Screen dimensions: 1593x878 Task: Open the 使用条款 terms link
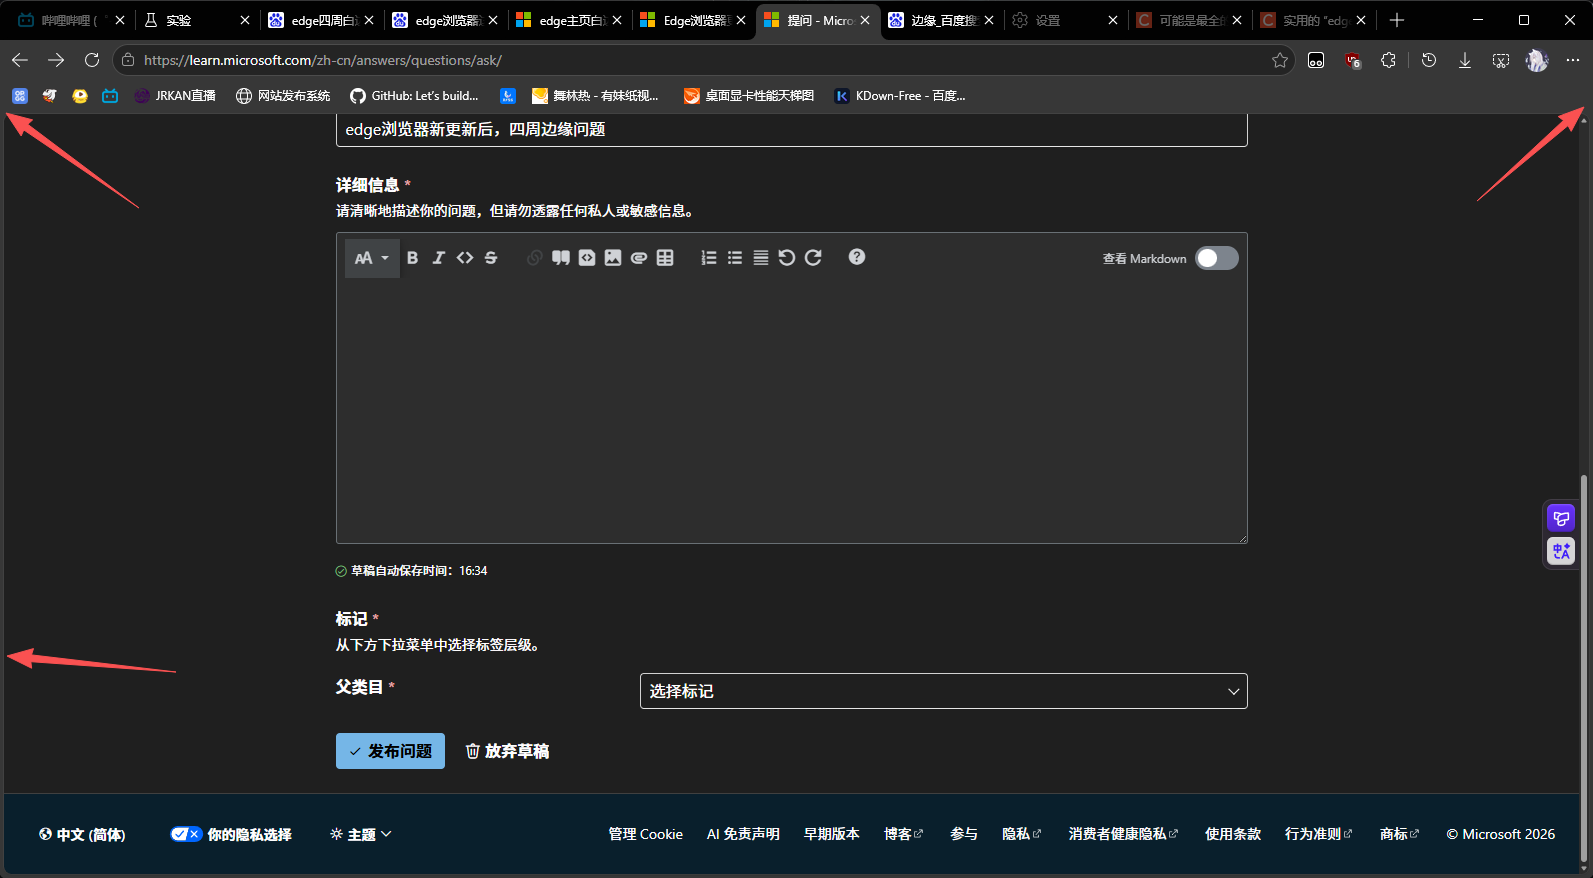(1233, 834)
